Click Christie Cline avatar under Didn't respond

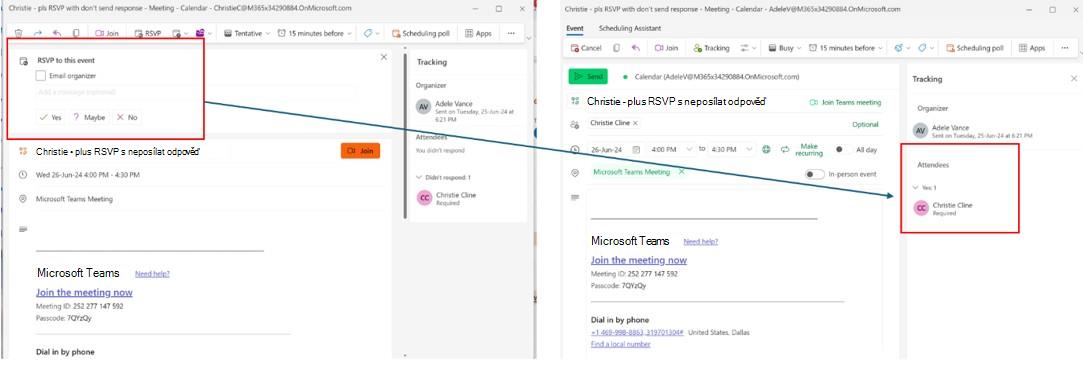(425, 198)
